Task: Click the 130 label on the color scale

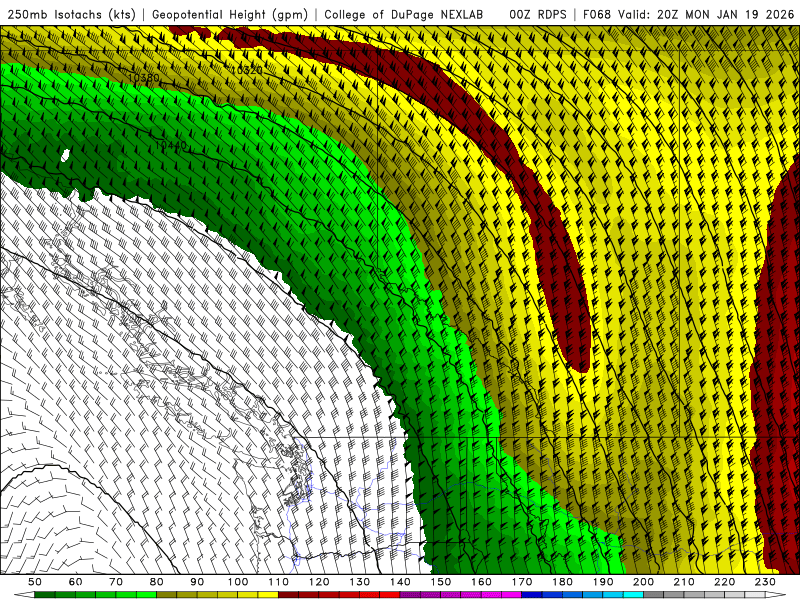Action: pyautogui.click(x=360, y=582)
